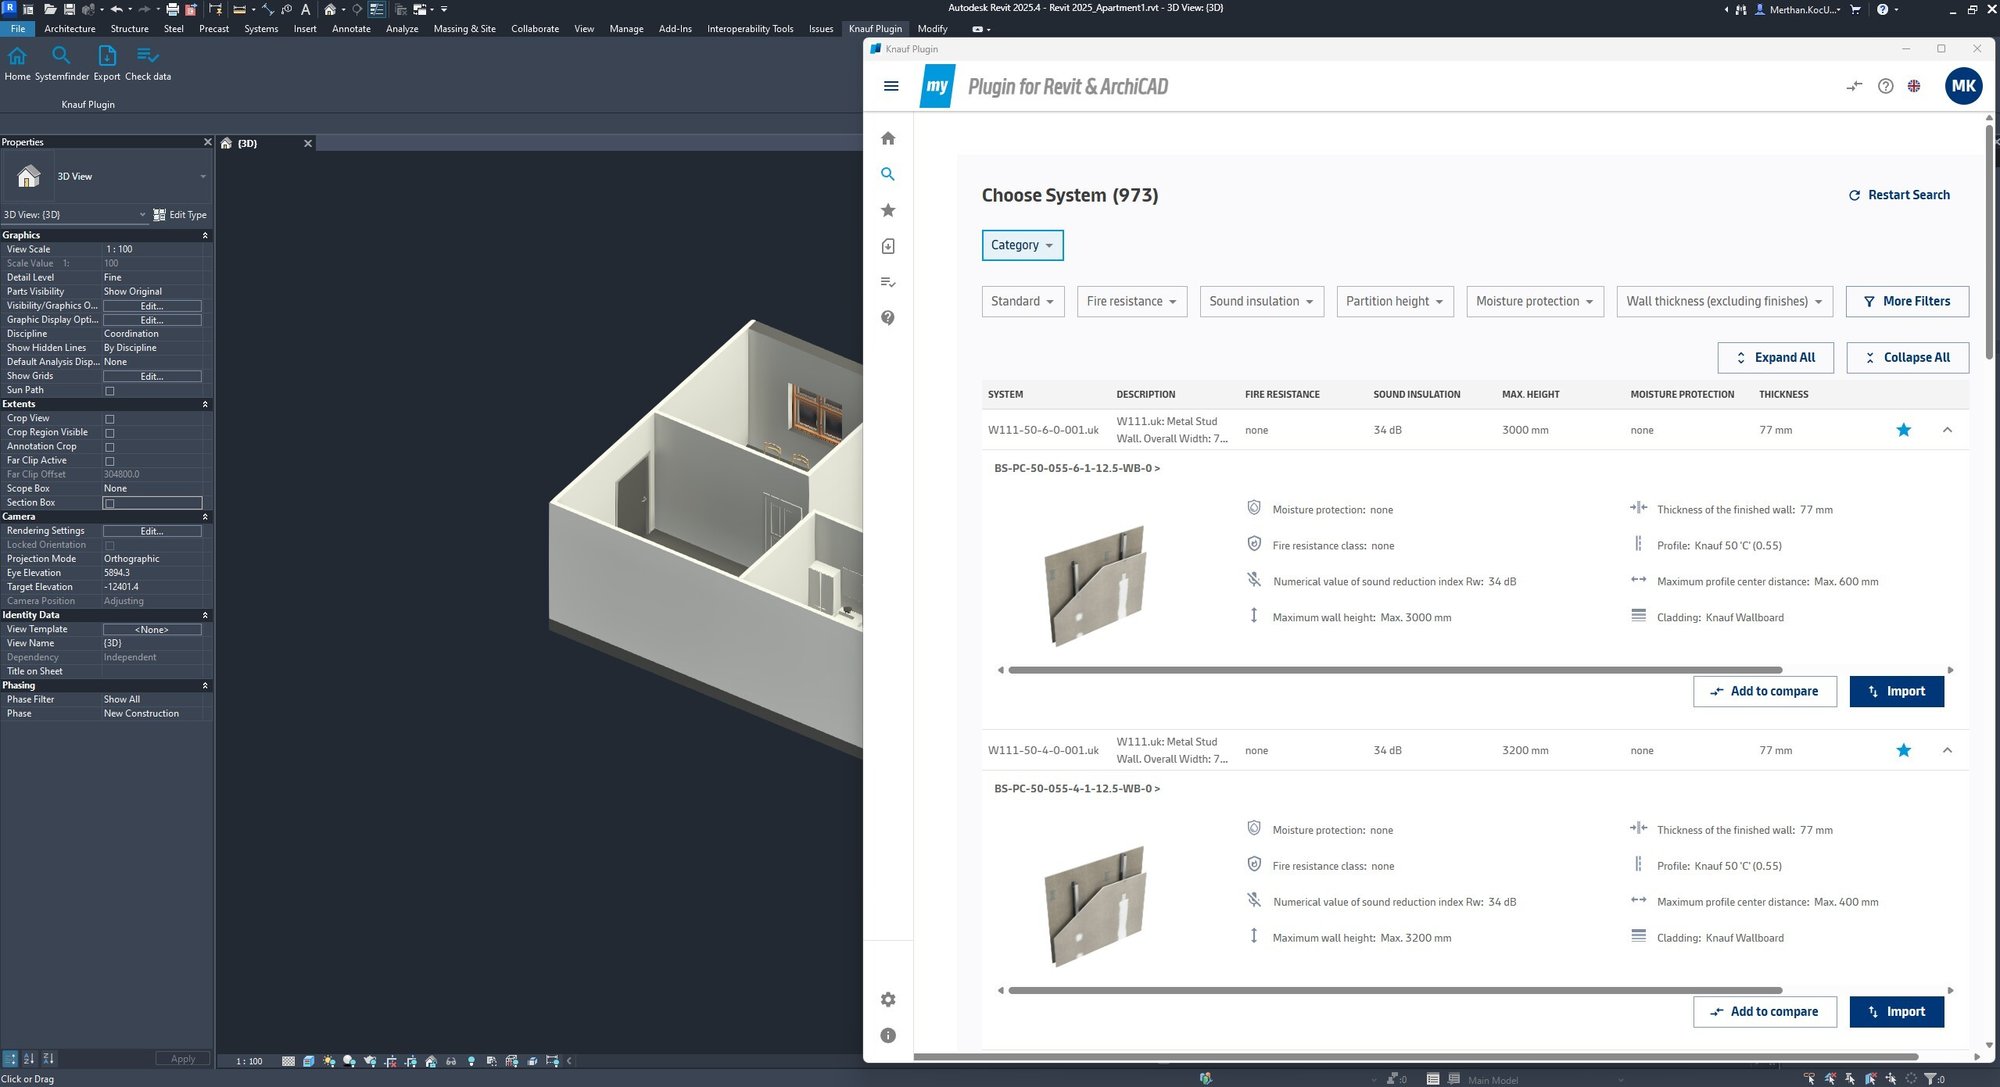Click the question mark help icon in header
Screen dimensions: 2000x1087
pyautogui.click(x=1885, y=86)
